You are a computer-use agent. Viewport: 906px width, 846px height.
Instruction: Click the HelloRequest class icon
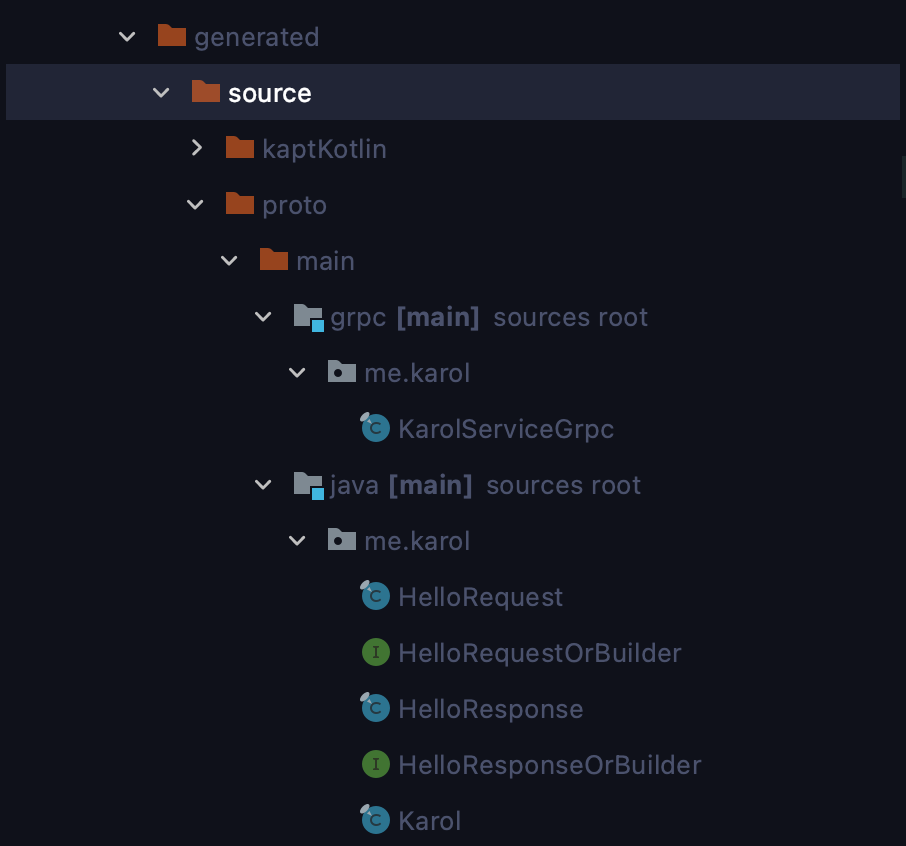[375, 596]
